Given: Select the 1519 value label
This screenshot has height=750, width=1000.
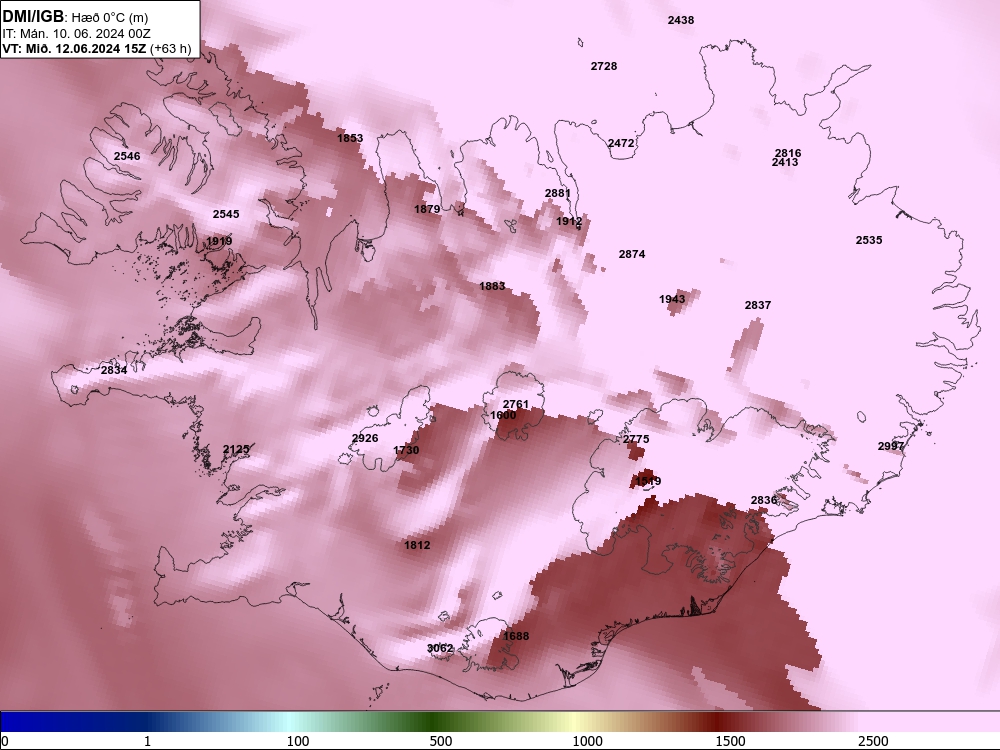Looking at the screenshot, I should (x=648, y=482).
